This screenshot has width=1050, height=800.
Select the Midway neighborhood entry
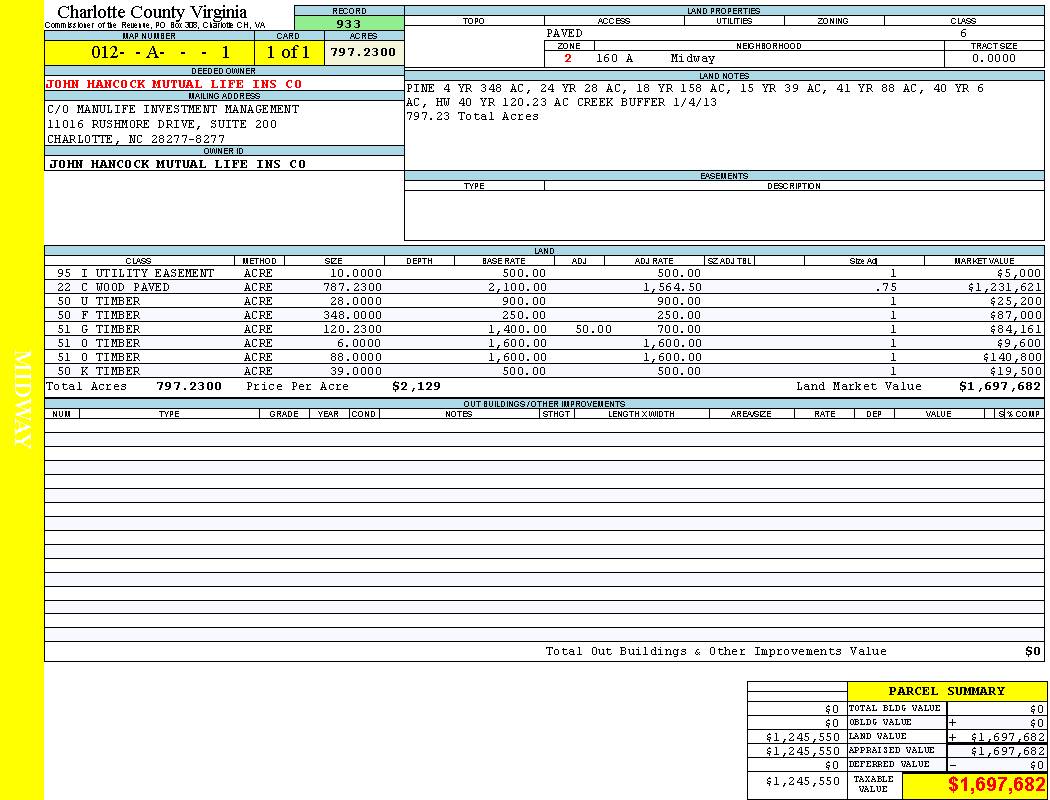pos(692,59)
